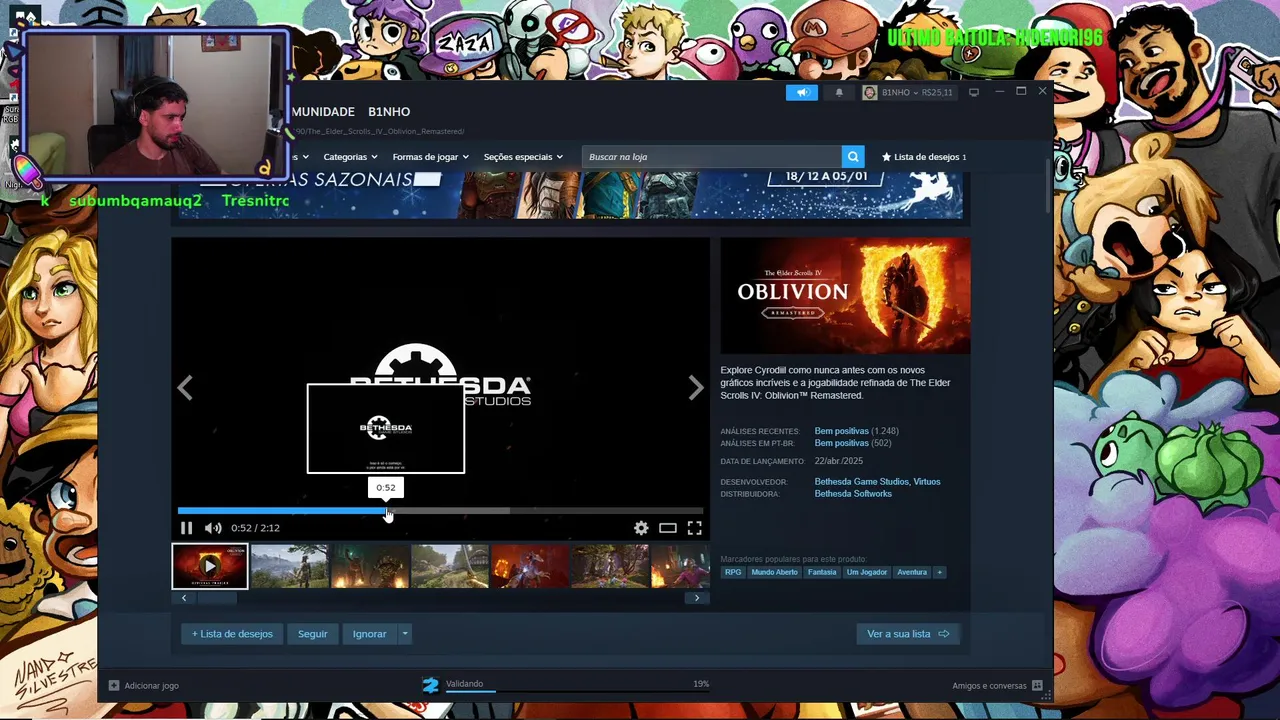Select the fiery armored knight thumbnail
Viewport: 1280px width, 720px height.
pos(370,566)
